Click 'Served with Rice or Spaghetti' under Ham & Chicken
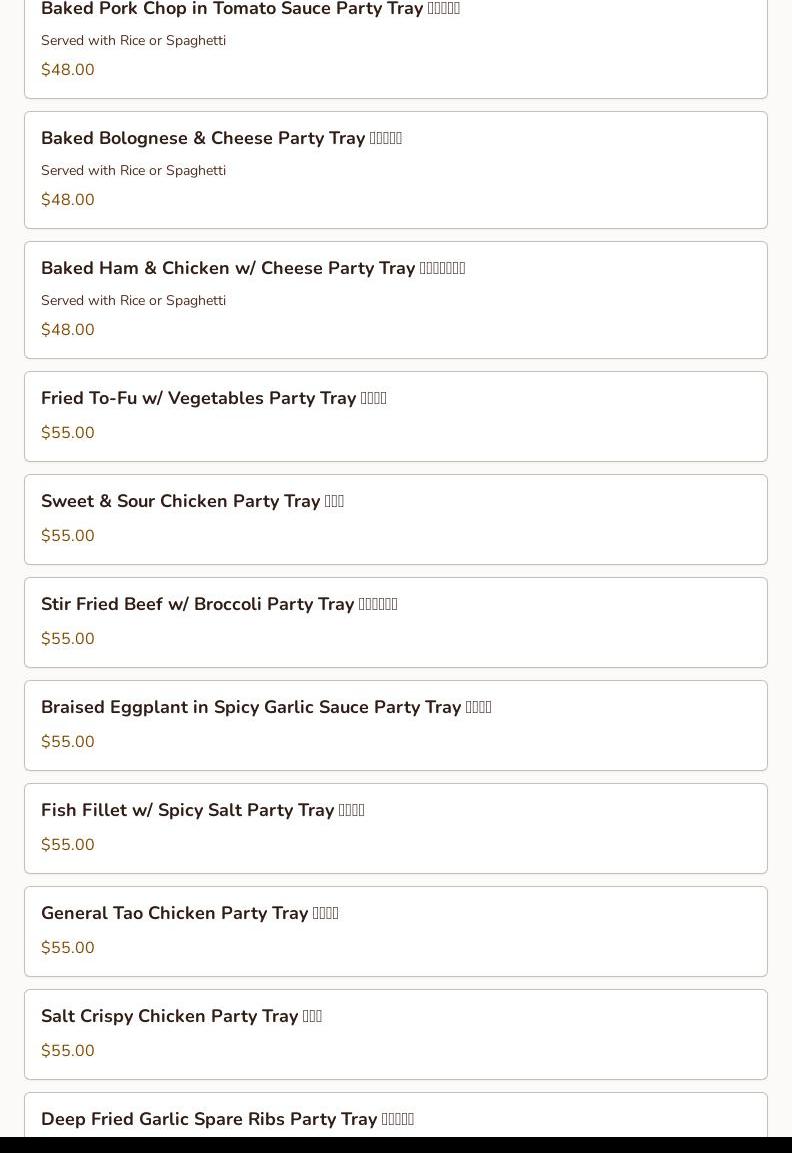 (x=133, y=300)
